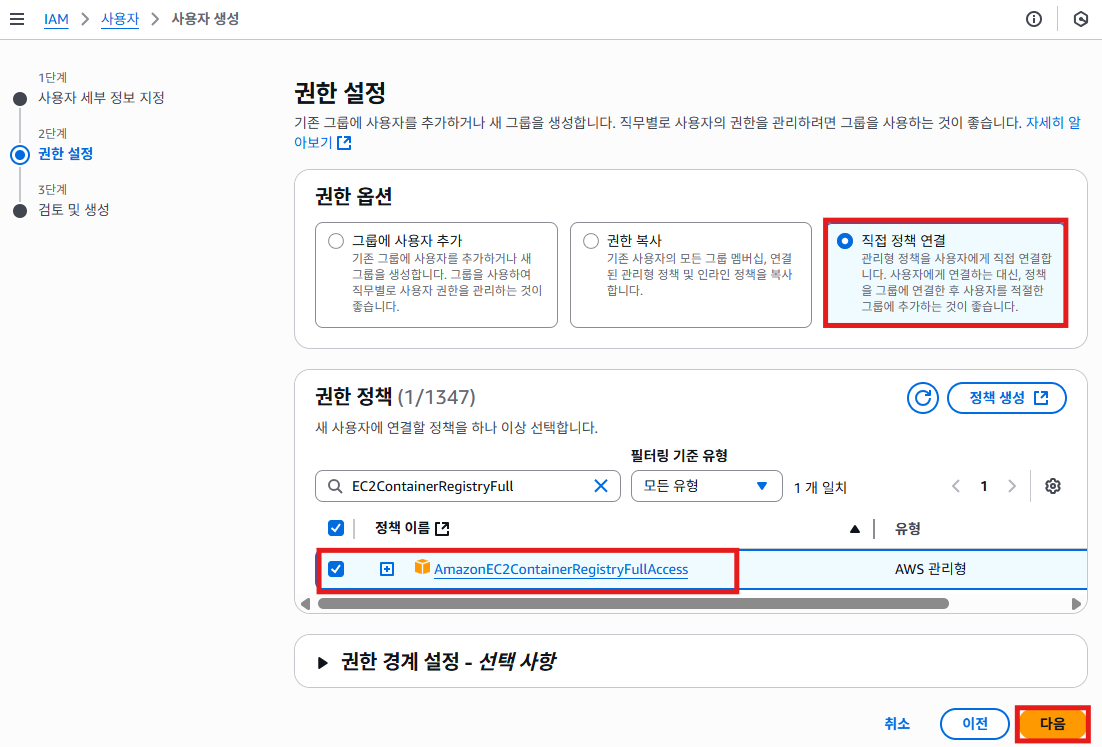Click the 취소 button
Screen dimensions: 1102x747
(897, 724)
